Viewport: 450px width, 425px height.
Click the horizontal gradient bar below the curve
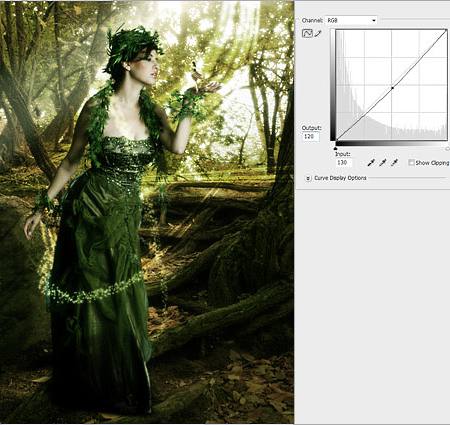coord(391,143)
